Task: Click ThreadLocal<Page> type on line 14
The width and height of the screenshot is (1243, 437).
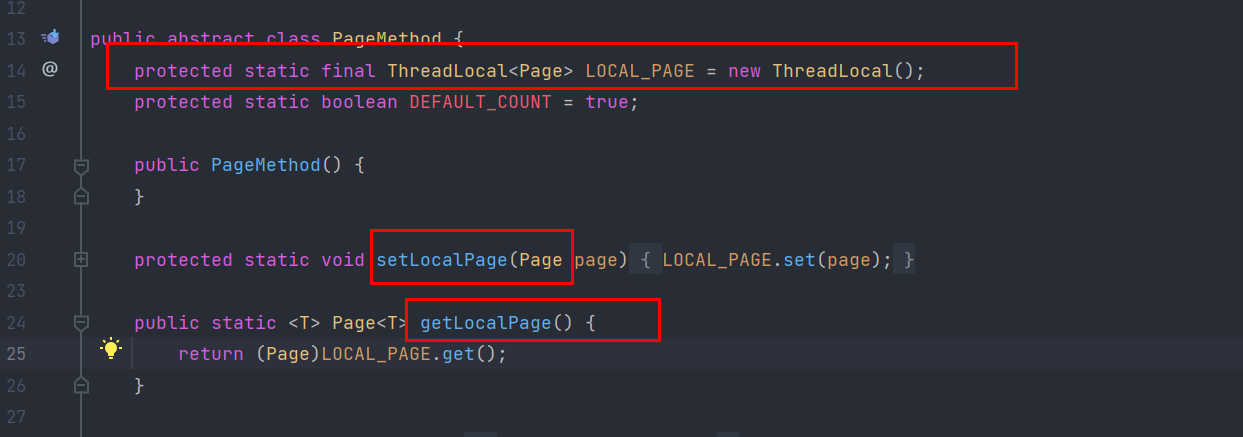Action: [x=480, y=71]
